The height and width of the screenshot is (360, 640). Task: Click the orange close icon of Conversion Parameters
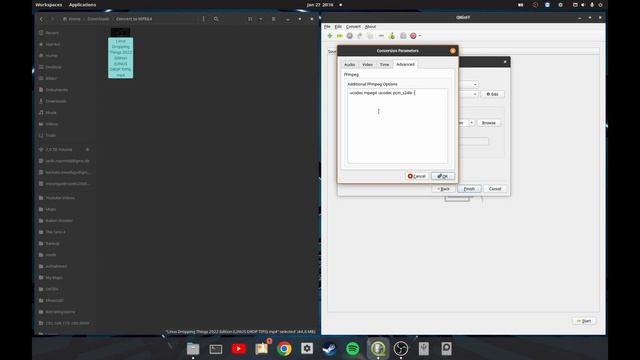click(x=453, y=51)
